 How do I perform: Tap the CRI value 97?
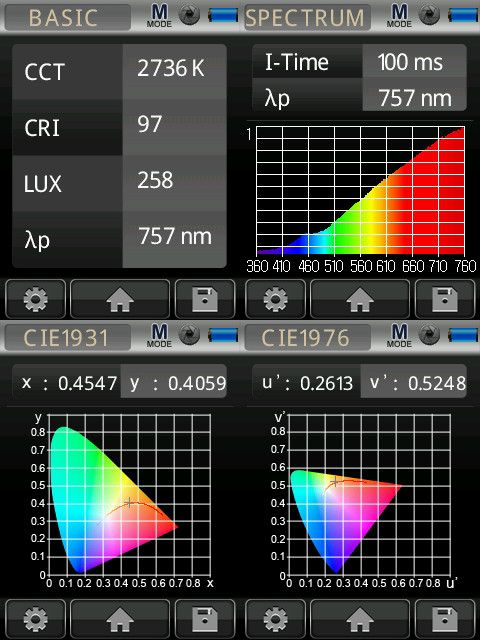tap(174, 127)
